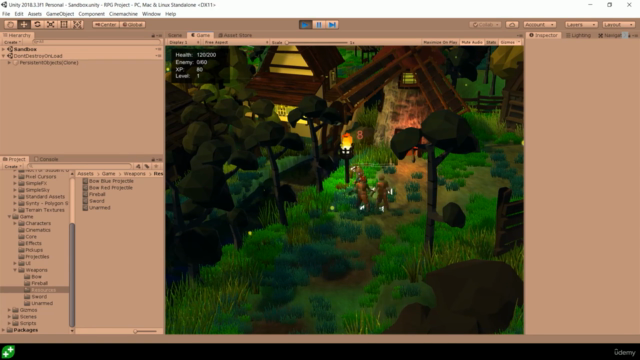This screenshot has width=640, height=360.
Task: Select the Hand tool in the toolbar
Action: 11,24
